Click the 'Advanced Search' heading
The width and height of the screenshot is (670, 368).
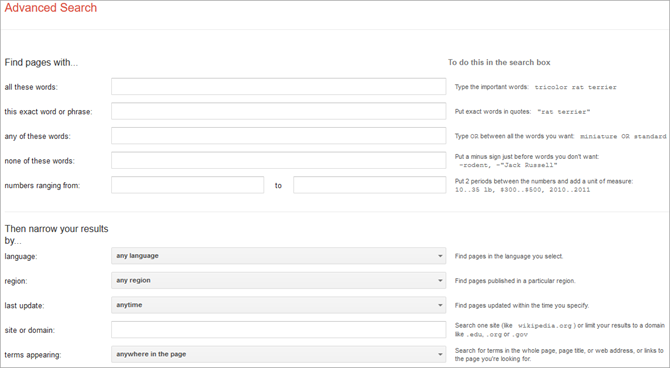click(51, 8)
